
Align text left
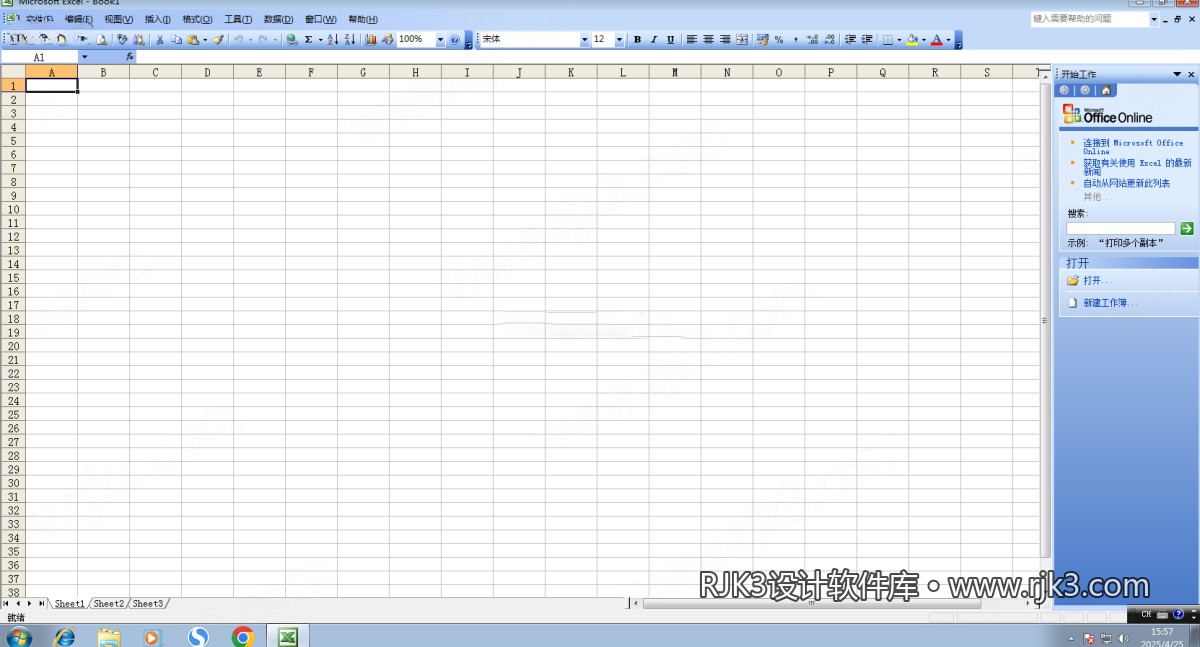(692, 40)
